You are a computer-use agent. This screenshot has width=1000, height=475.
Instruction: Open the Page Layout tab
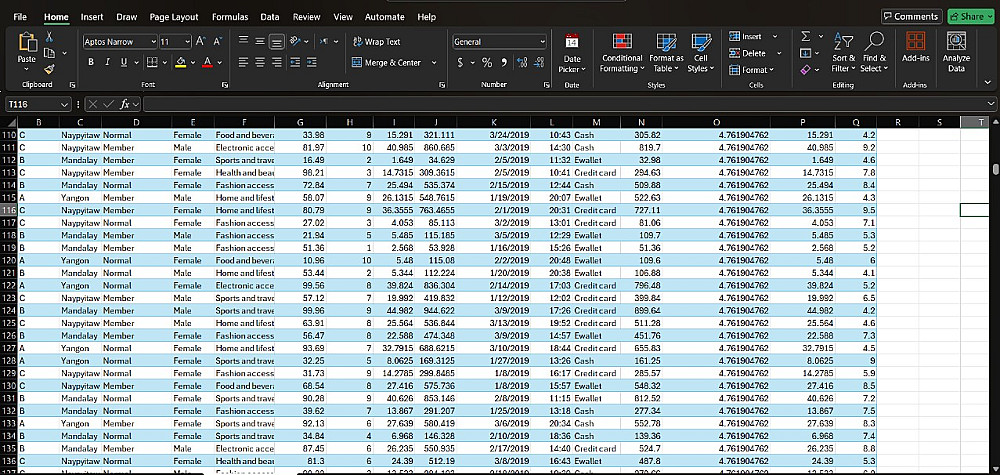[173, 17]
